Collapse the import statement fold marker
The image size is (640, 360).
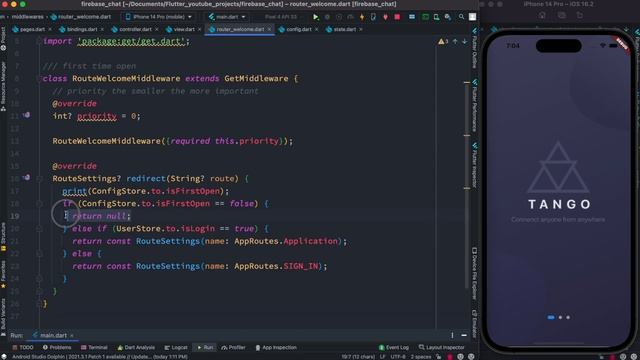pos(39,41)
